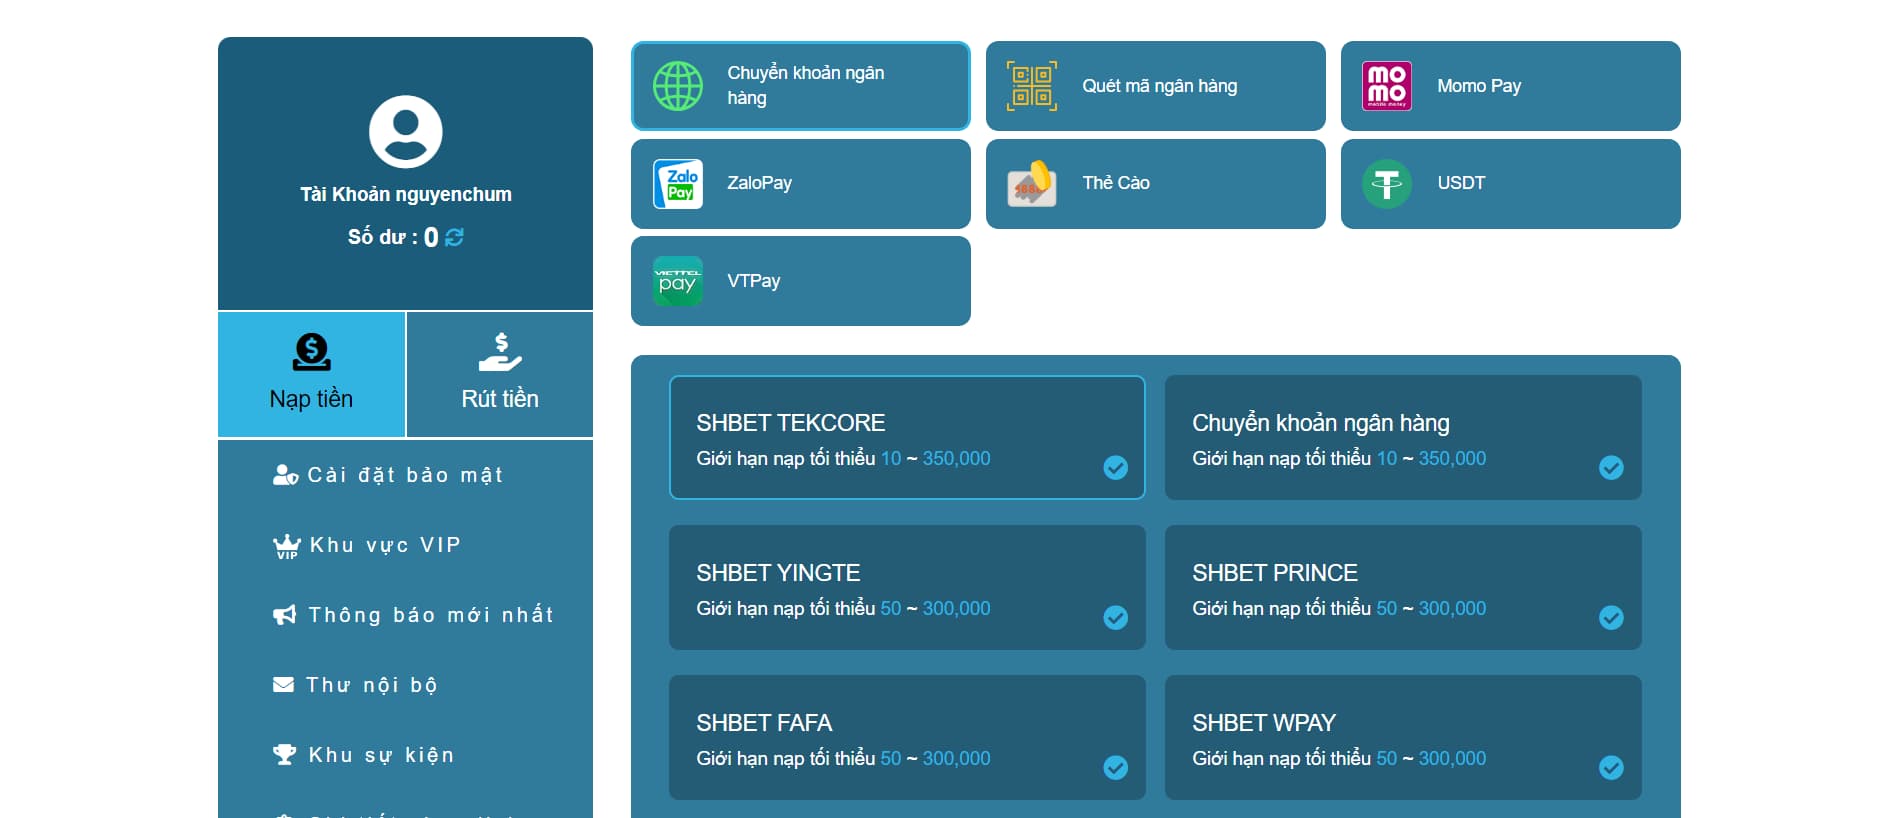
Task: Click the user avatar icon
Action: tap(406, 132)
